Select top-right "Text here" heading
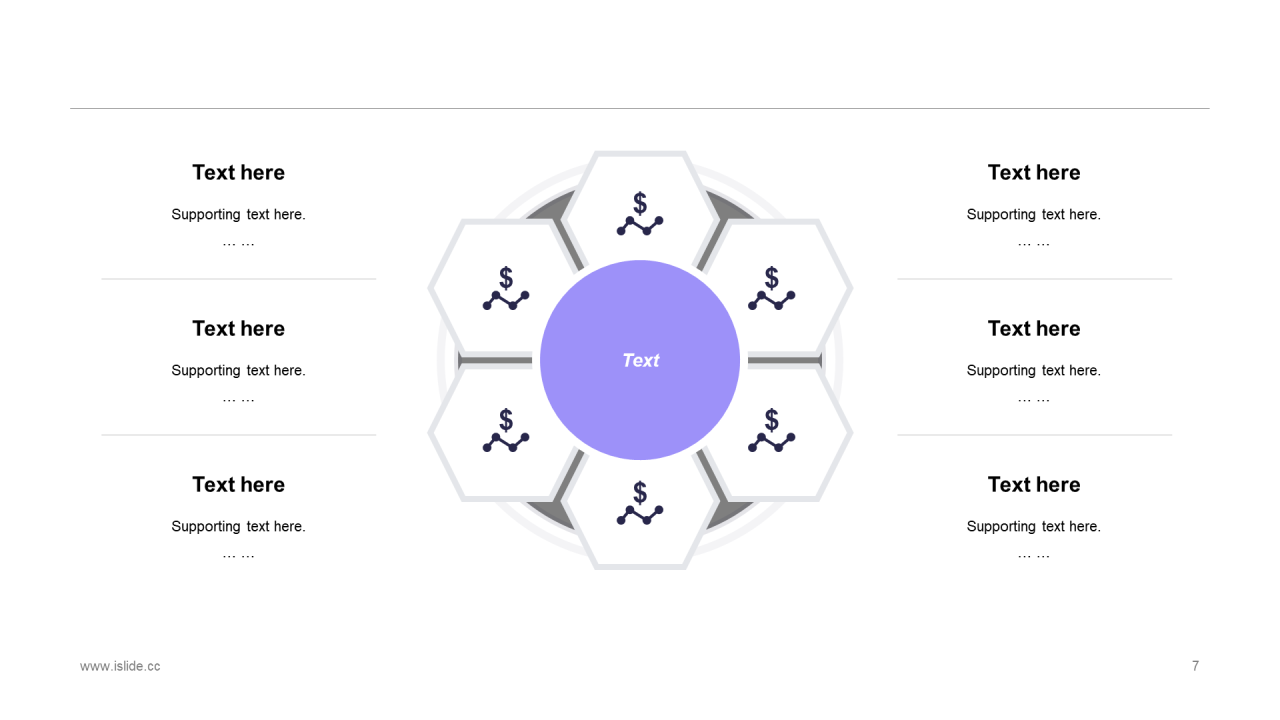The width and height of the screenshot is (1280, 720). pos(1034,172)
